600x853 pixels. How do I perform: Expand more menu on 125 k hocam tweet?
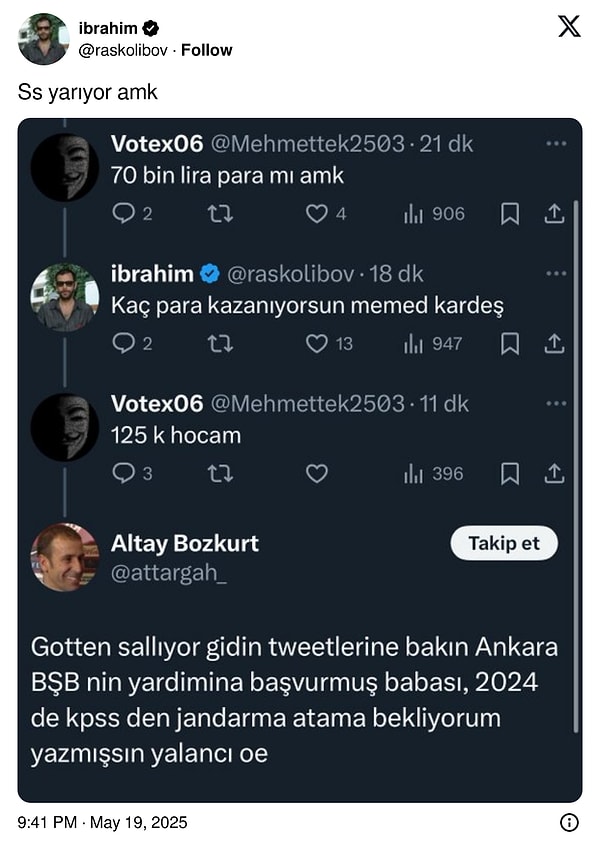tap(556, 404)
